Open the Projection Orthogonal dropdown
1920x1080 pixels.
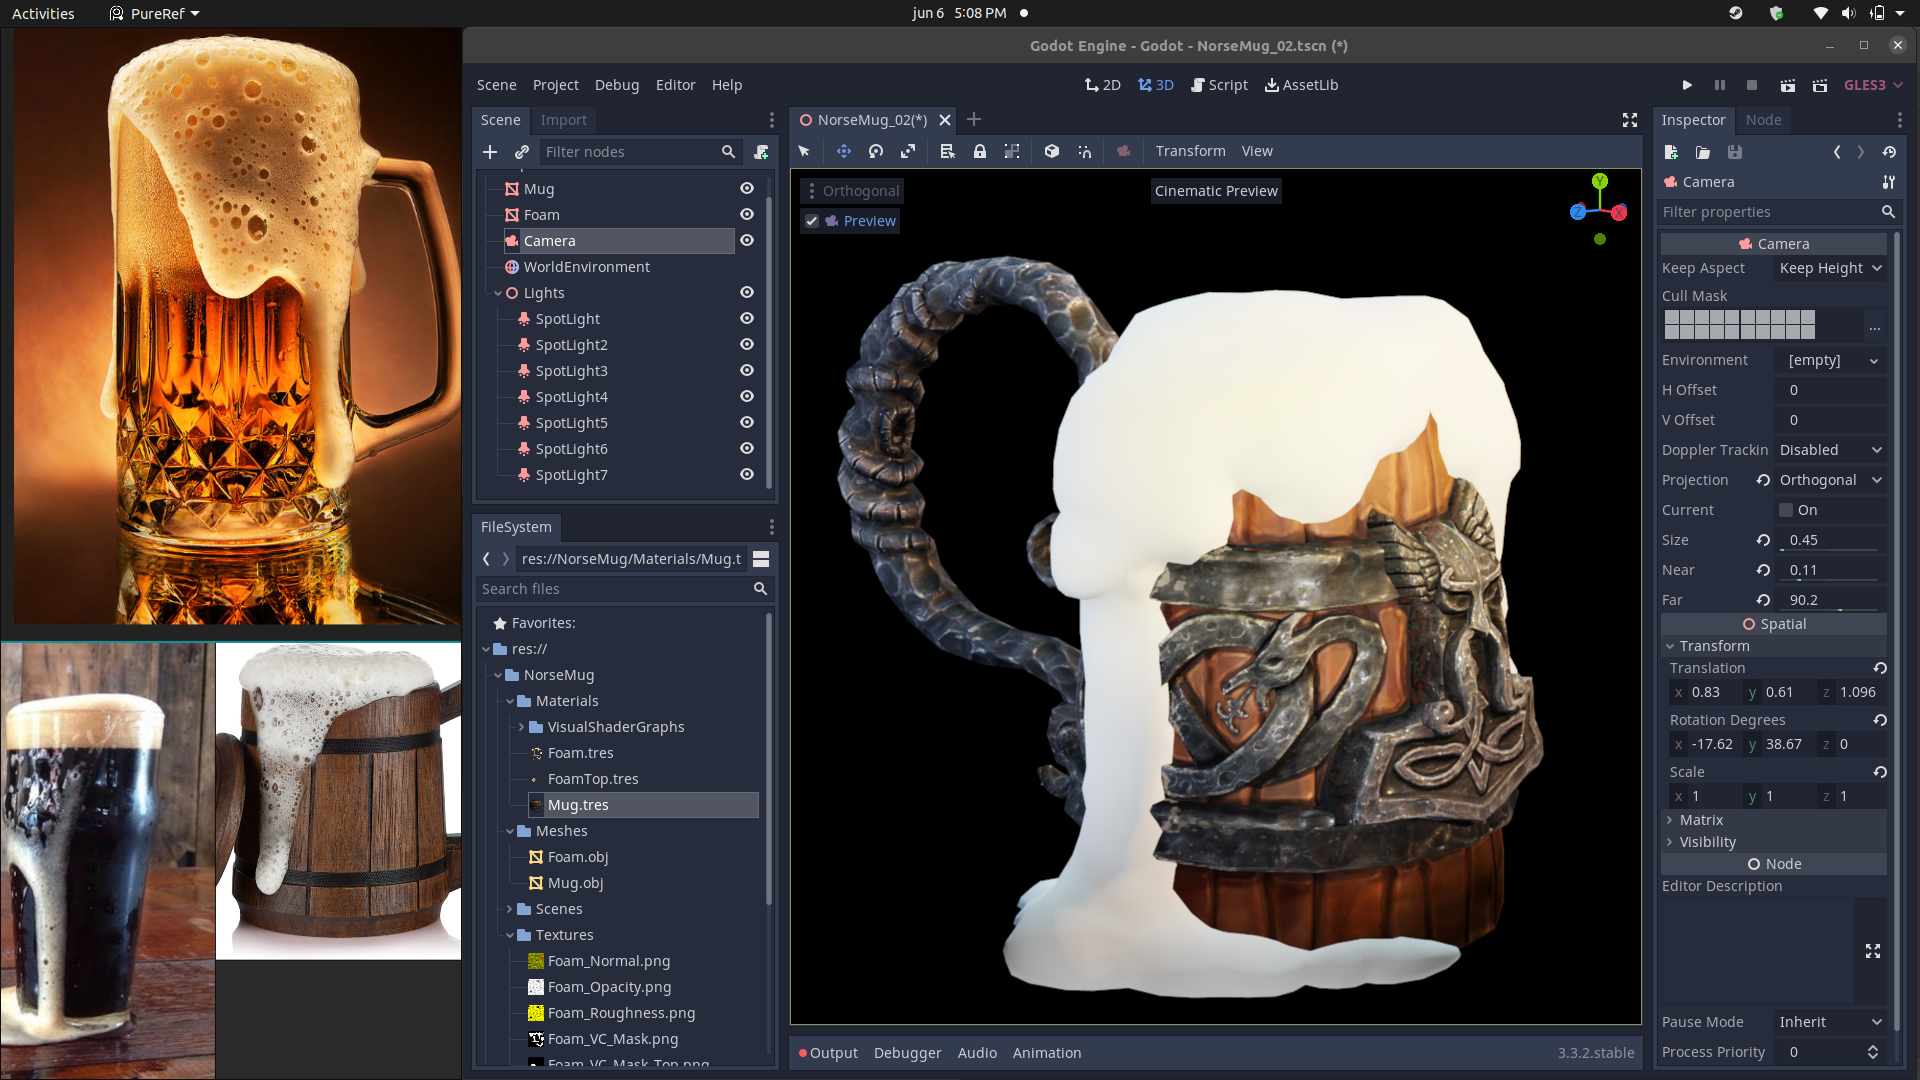tap(1830, 480)
